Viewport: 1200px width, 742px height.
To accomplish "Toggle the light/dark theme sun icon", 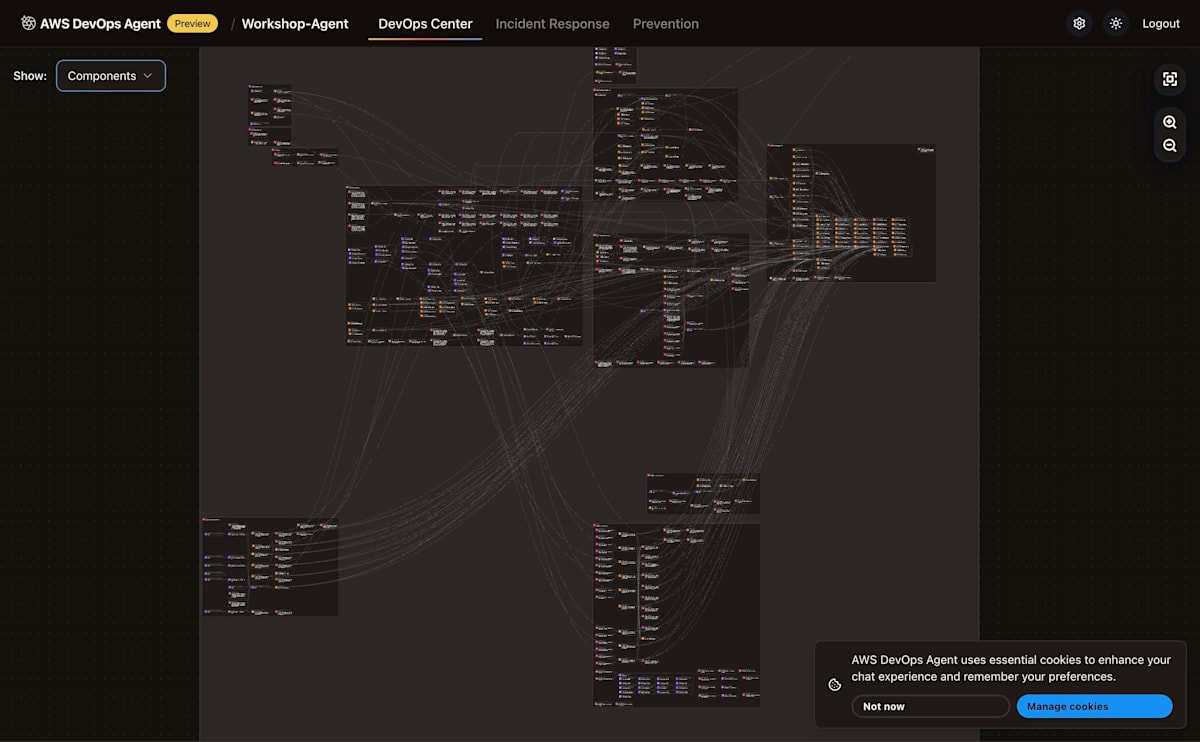I will pos(1116,23).
